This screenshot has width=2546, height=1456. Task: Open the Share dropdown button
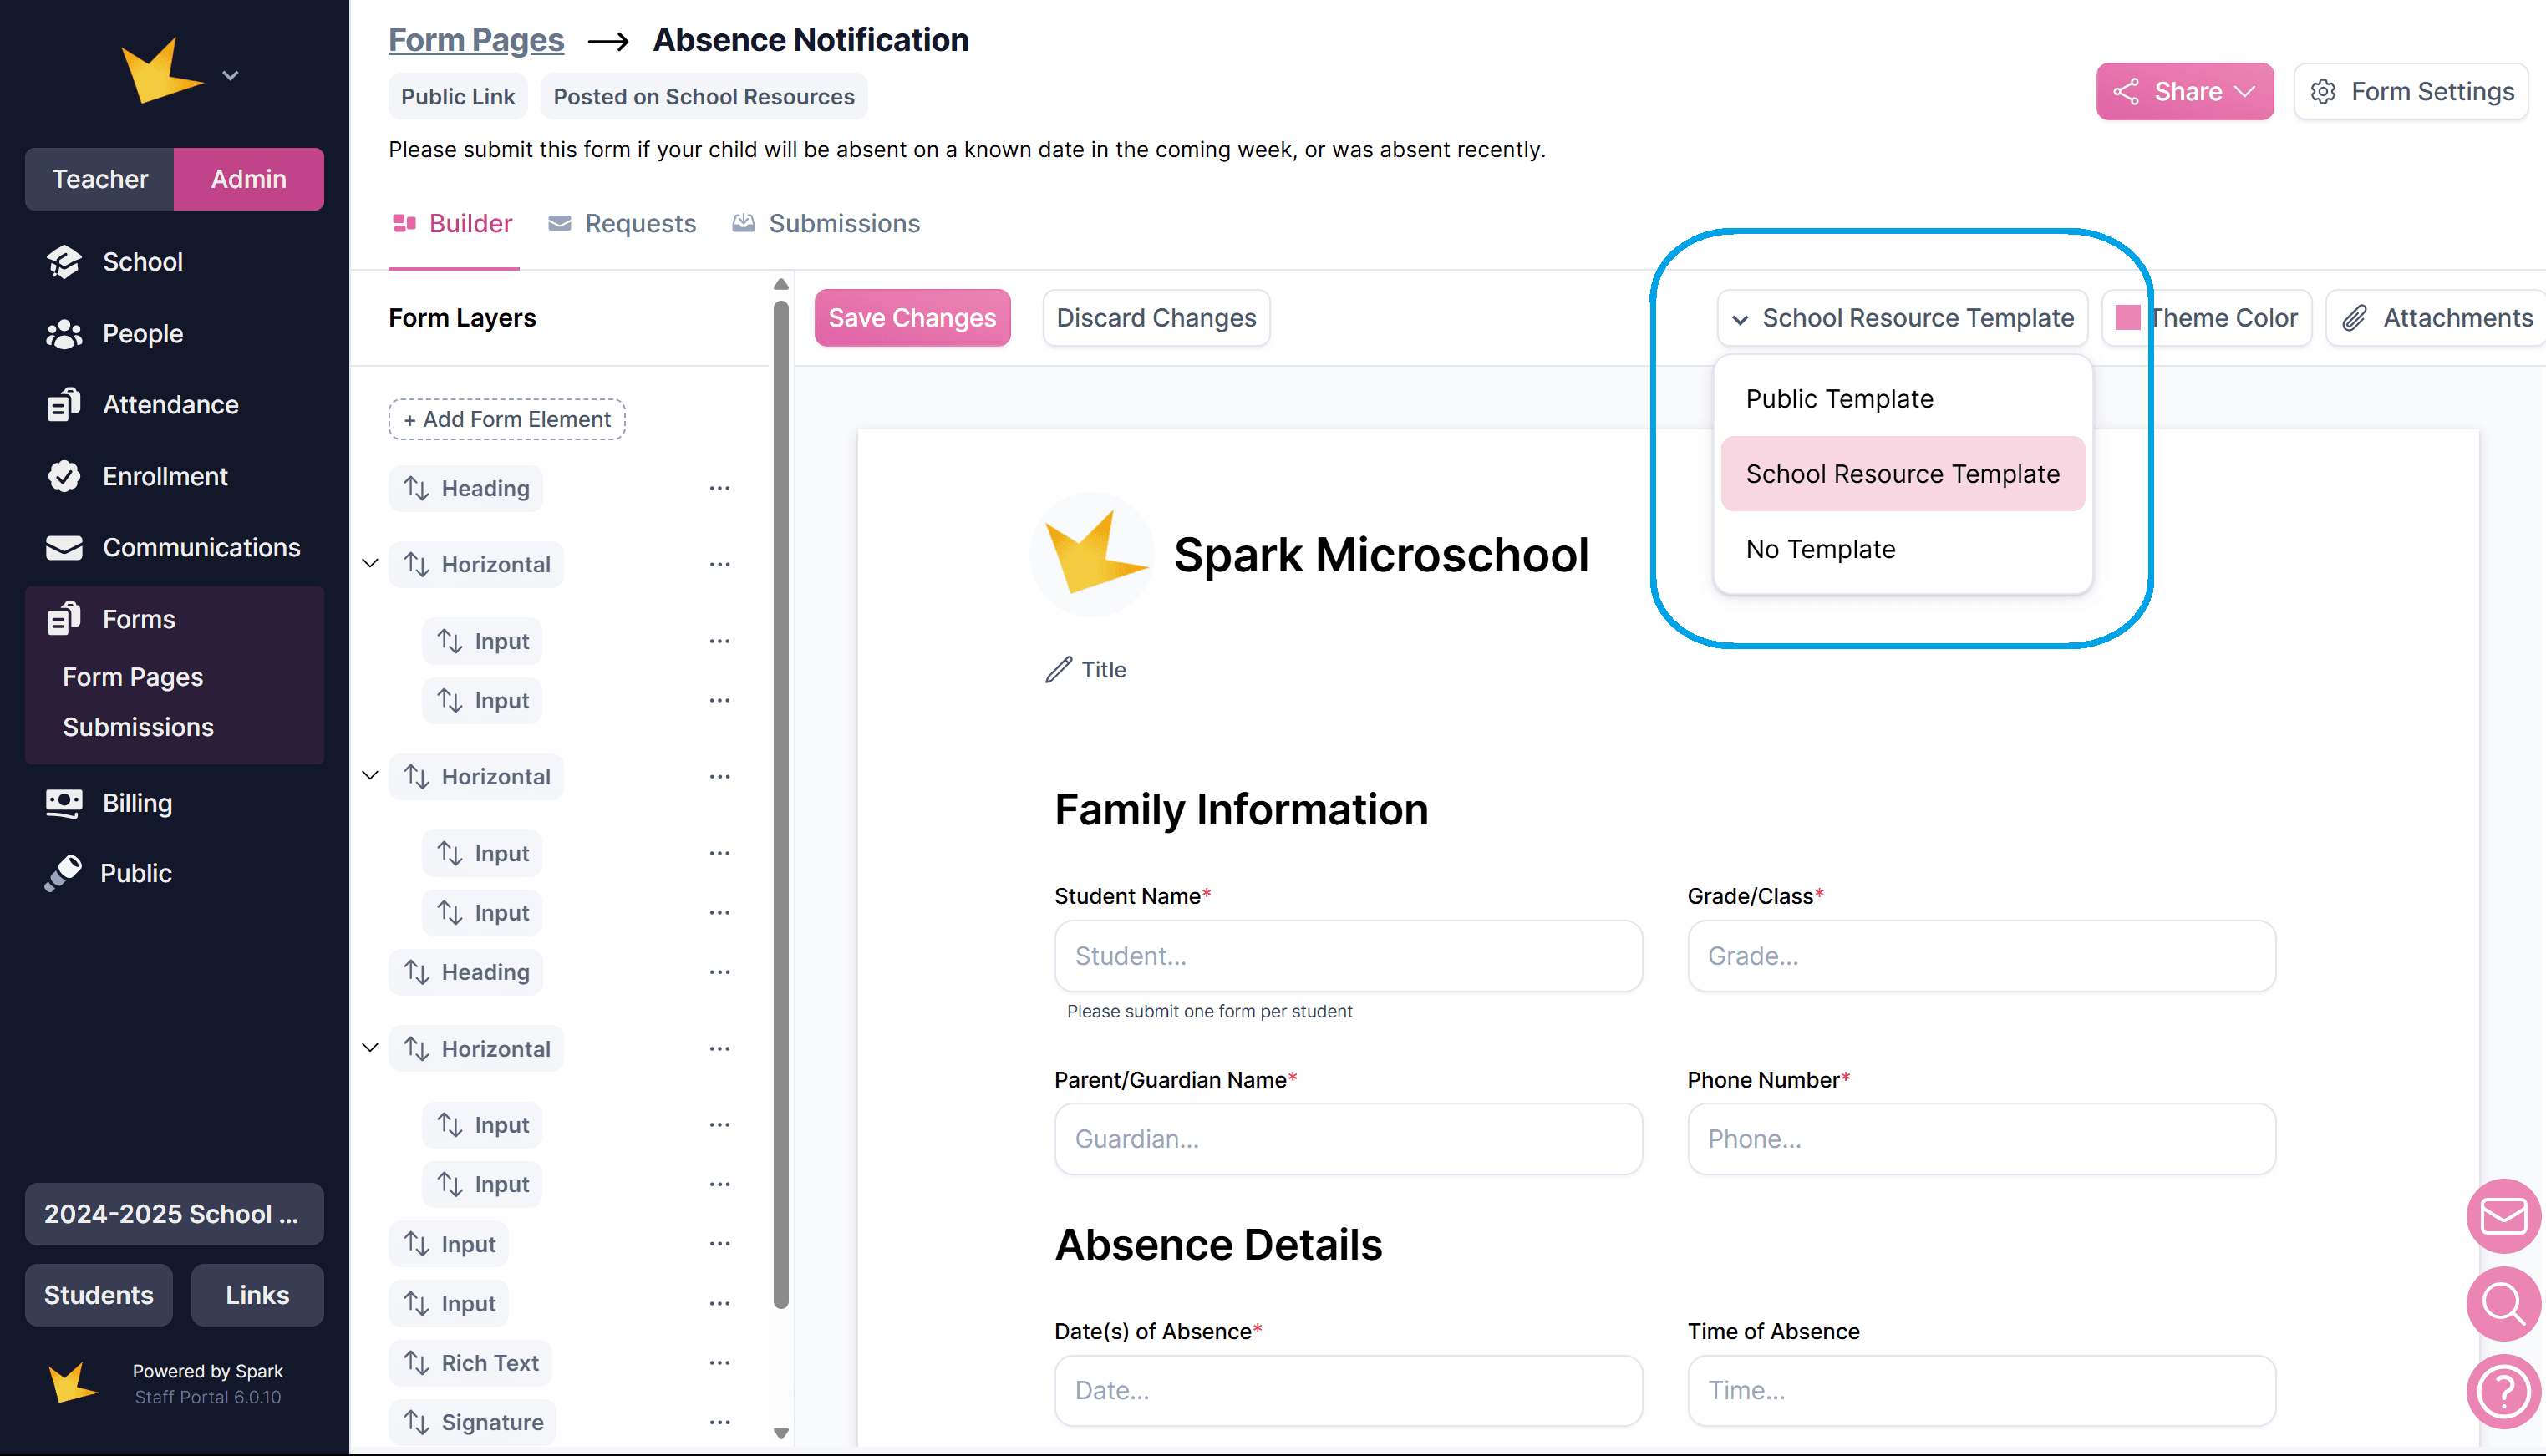[x=2184, y=92]
